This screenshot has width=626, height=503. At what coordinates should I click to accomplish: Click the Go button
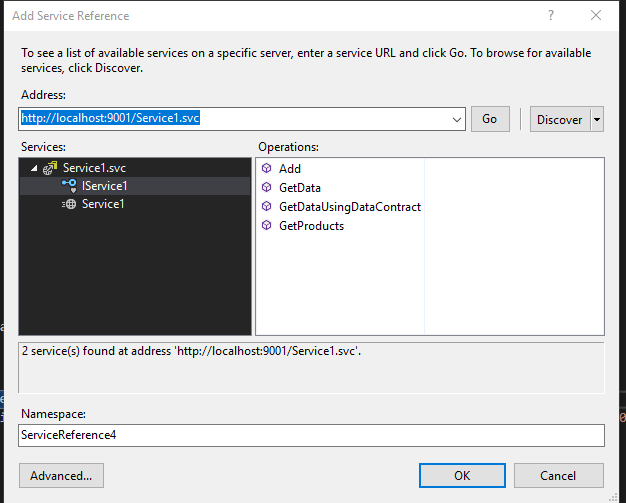point(490,119)
